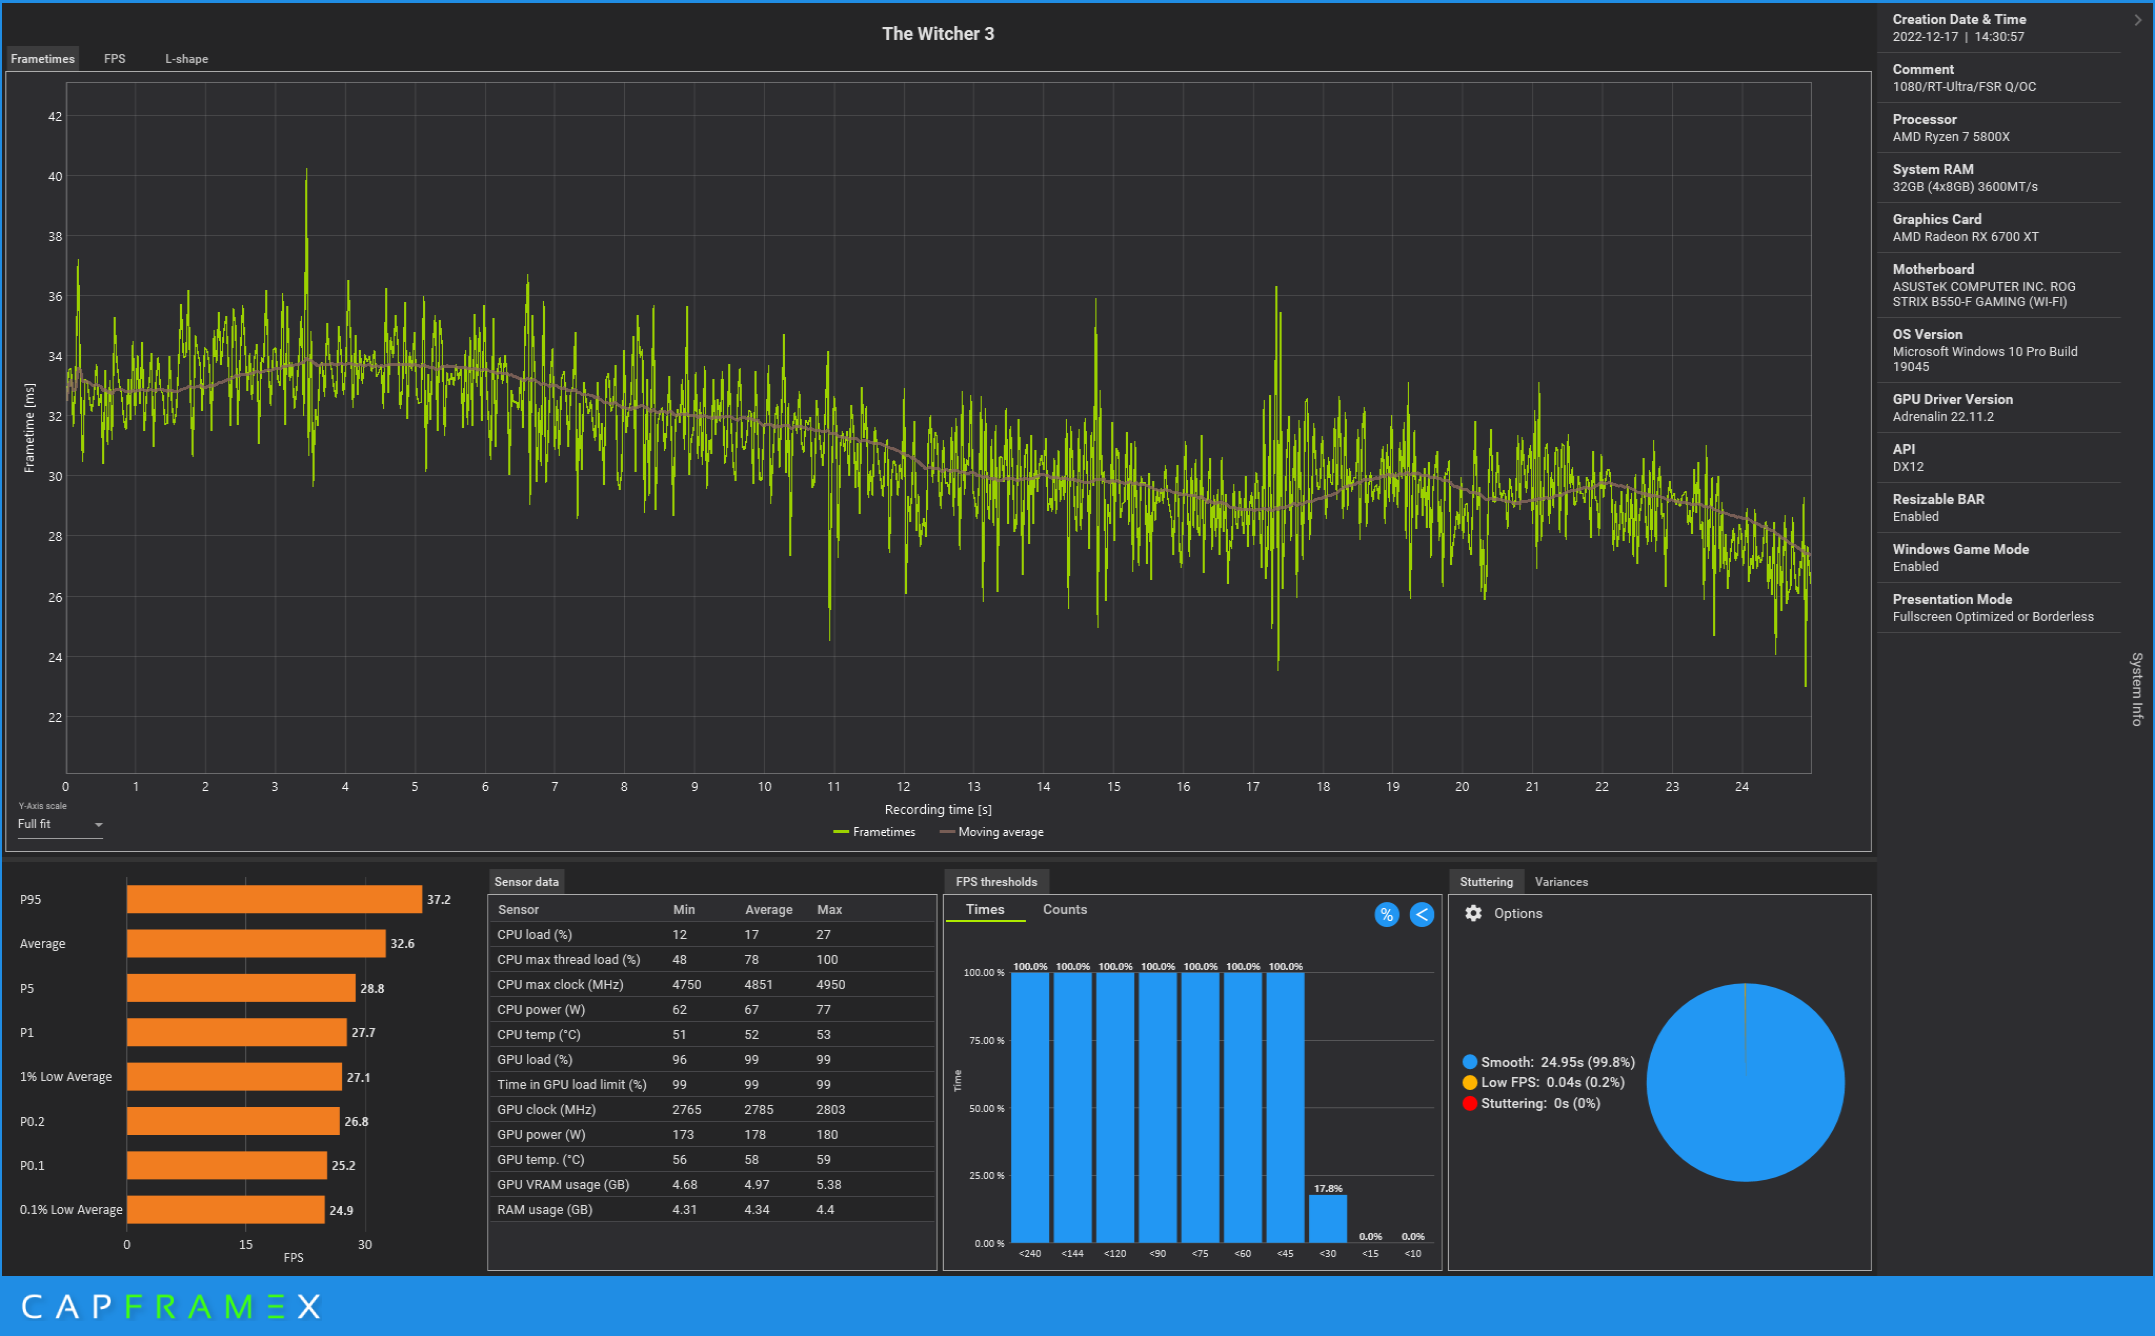Viewport: 2155px width, 1336px height.
Task: Open the Y-Axis scale Full fit dropdown
Action: 60,824
